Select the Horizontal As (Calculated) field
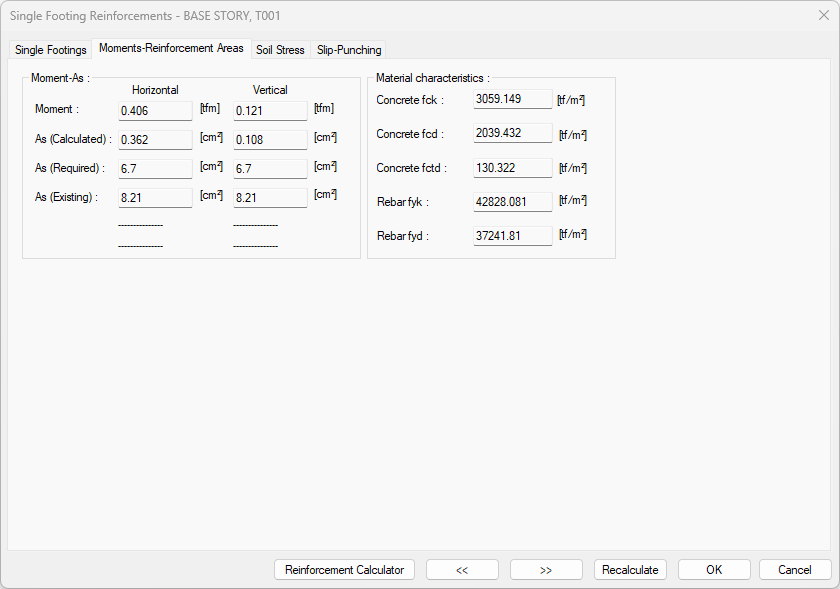 155,140
